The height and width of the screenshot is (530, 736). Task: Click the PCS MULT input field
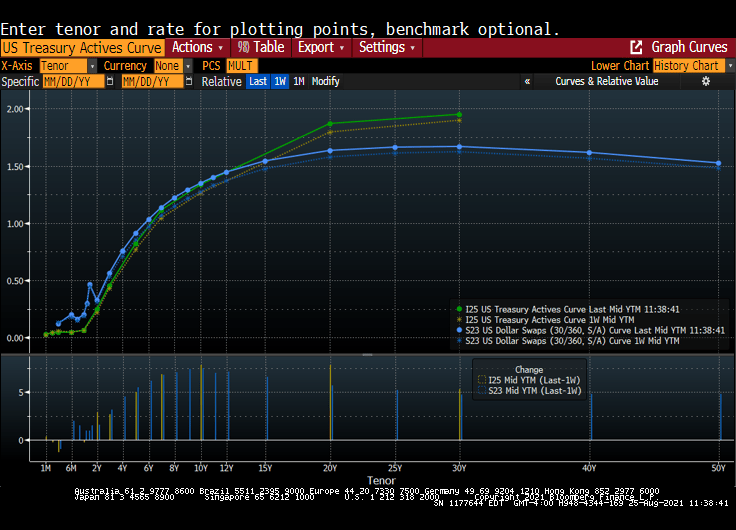coord(243,66)
